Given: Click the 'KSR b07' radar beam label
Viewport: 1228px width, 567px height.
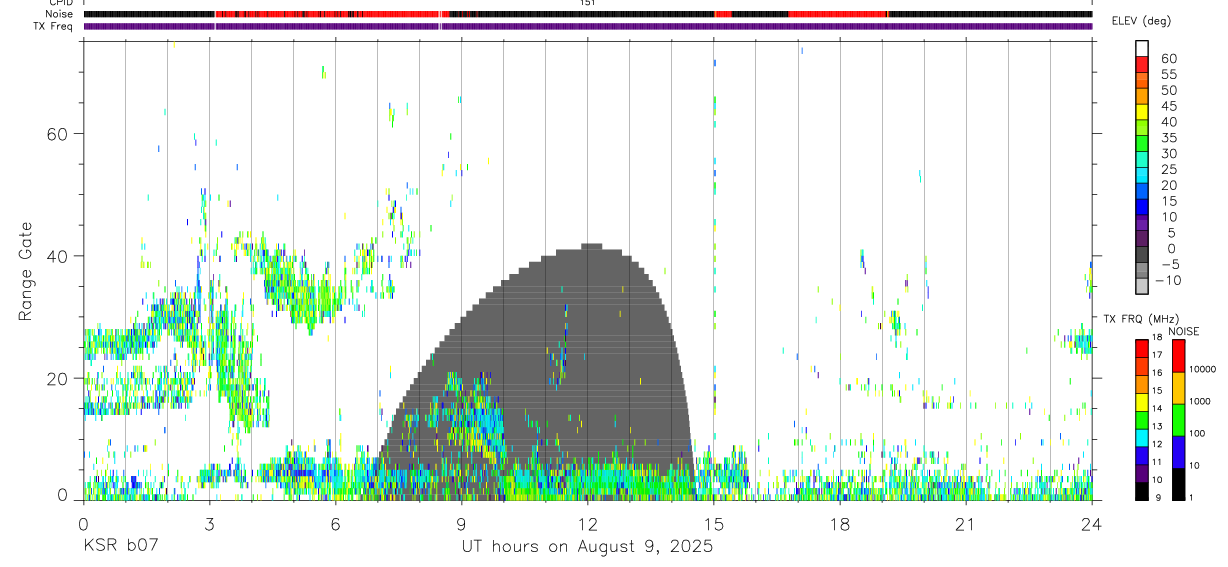Looking at the screenshot, I should click(x=120, y=546).
